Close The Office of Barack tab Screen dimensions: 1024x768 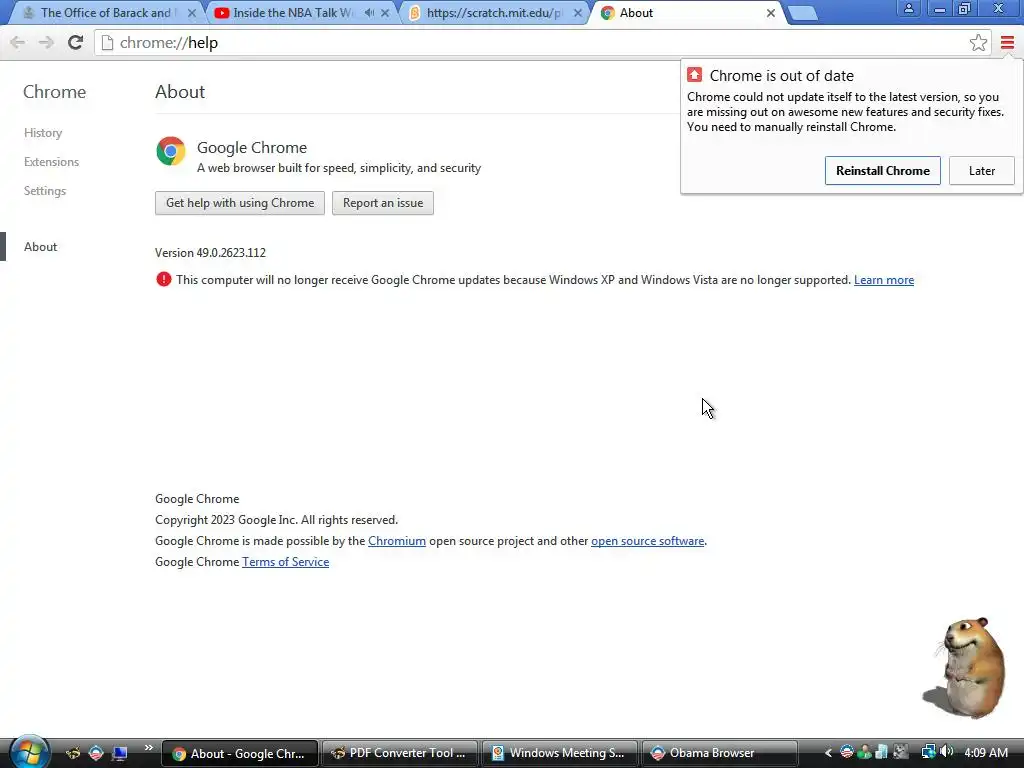(192, 13)
